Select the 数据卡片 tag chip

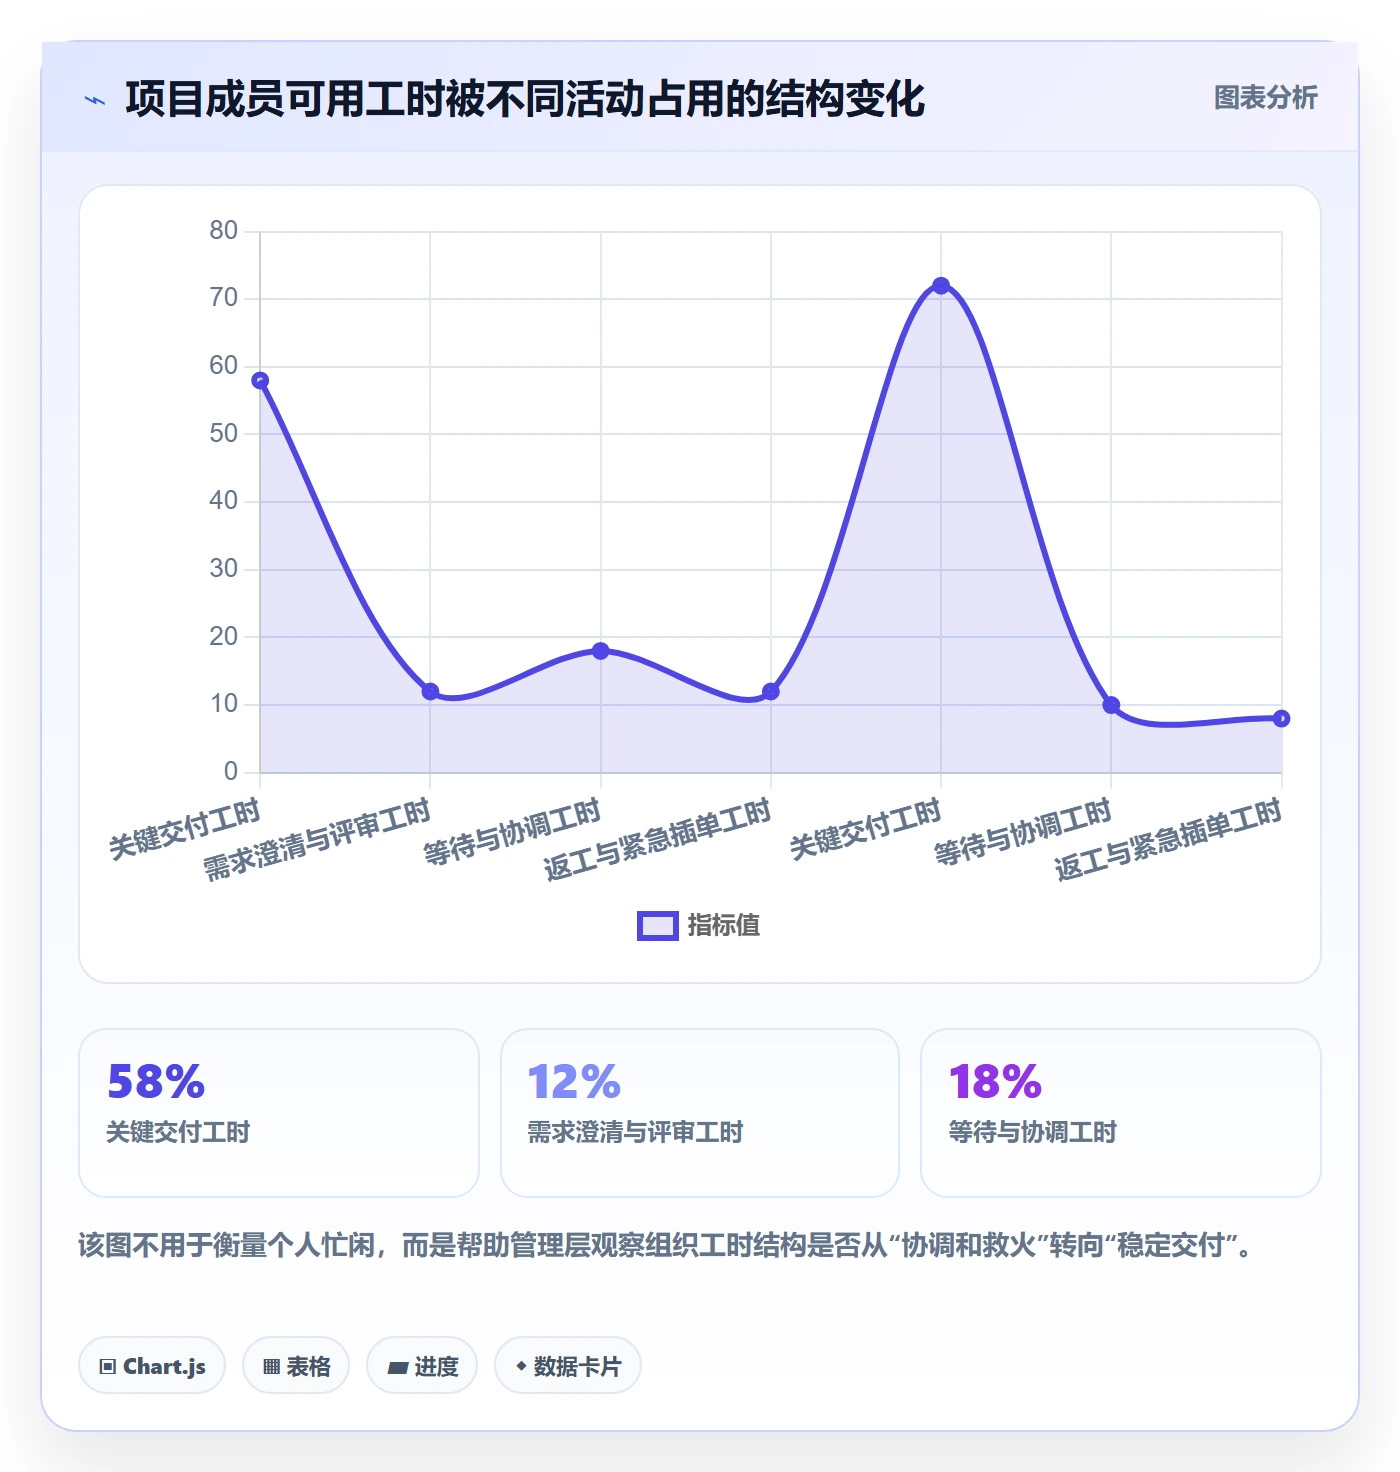pyautogui.click(x=568, y=1365)
